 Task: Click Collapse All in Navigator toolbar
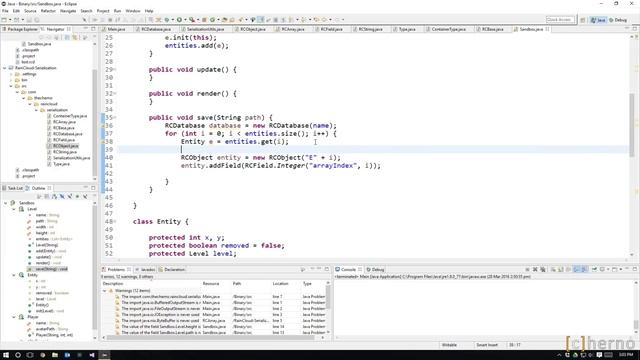pos(67,38)
